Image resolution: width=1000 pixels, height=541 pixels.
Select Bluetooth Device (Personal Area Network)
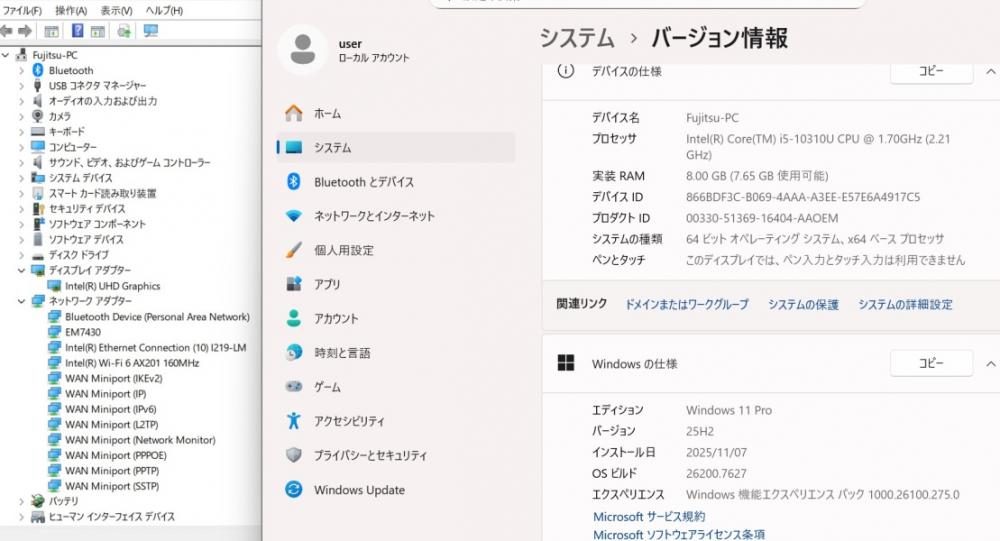tap(158, 316)
